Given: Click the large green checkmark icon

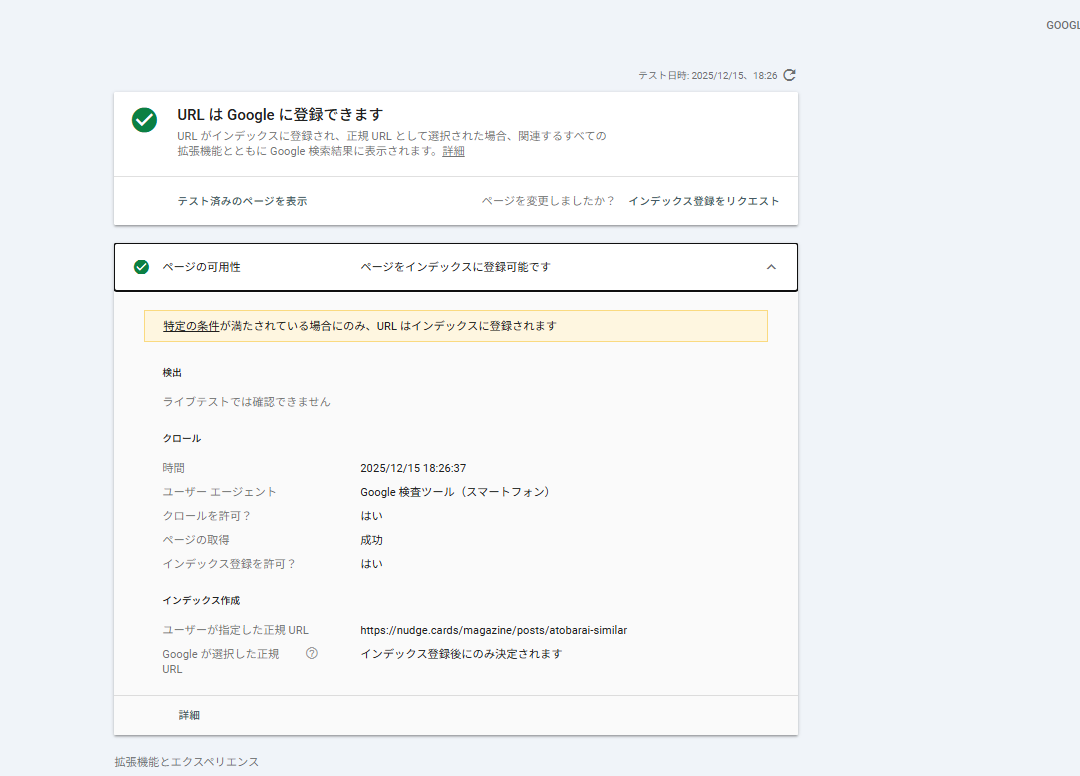Looking at the screenshot, I should 145,120.
